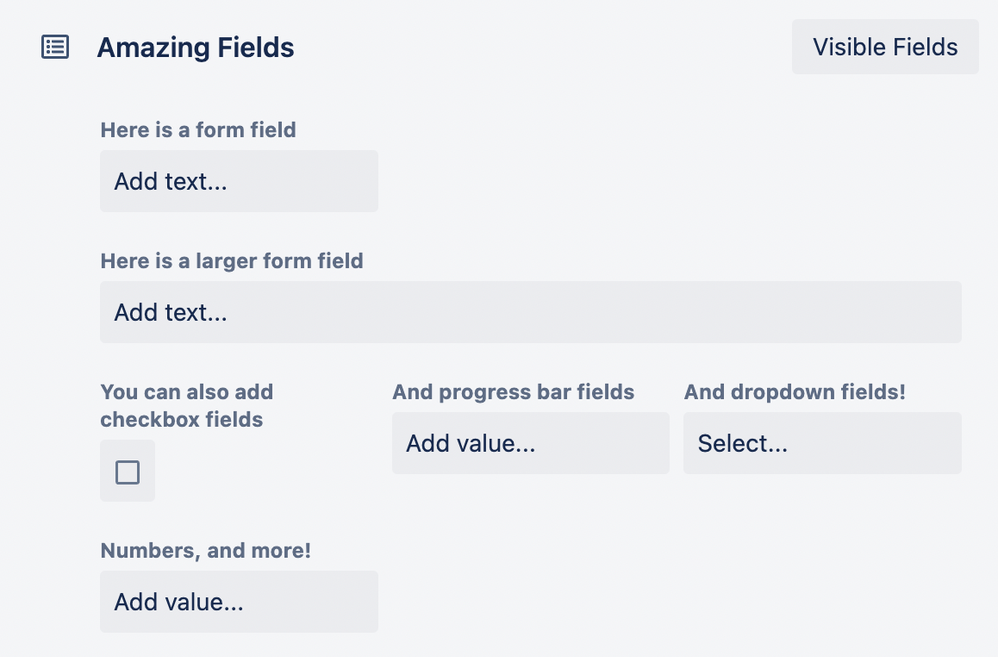Open the Select... dropdown

pyautogui.click(x=822, y=443)
